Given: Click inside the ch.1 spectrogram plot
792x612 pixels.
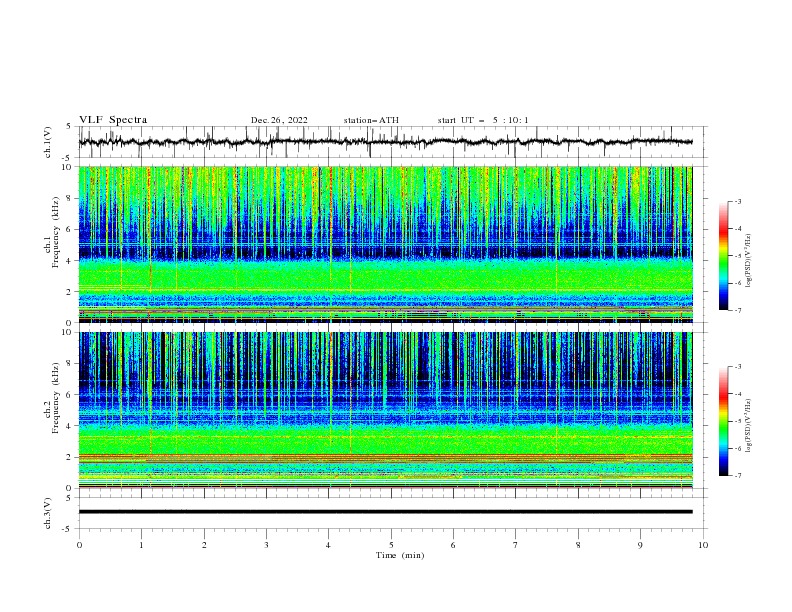Looking at the screenshot, I should [385, 244].
